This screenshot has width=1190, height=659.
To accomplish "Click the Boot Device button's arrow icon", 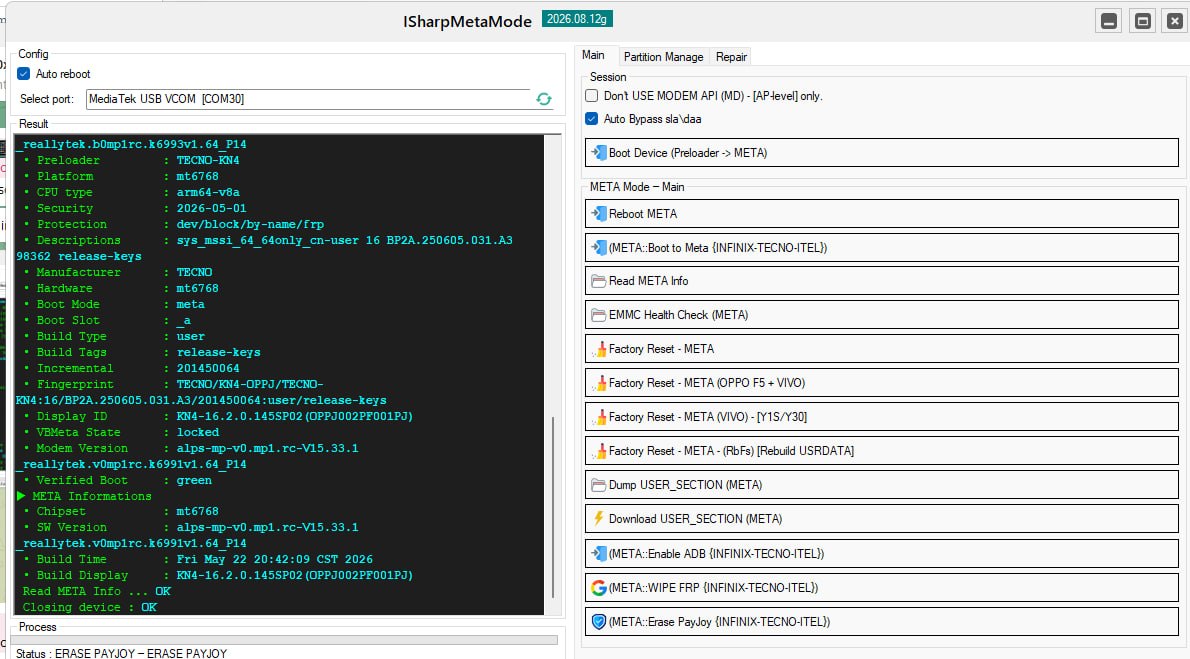I will [x=598, y=153].
